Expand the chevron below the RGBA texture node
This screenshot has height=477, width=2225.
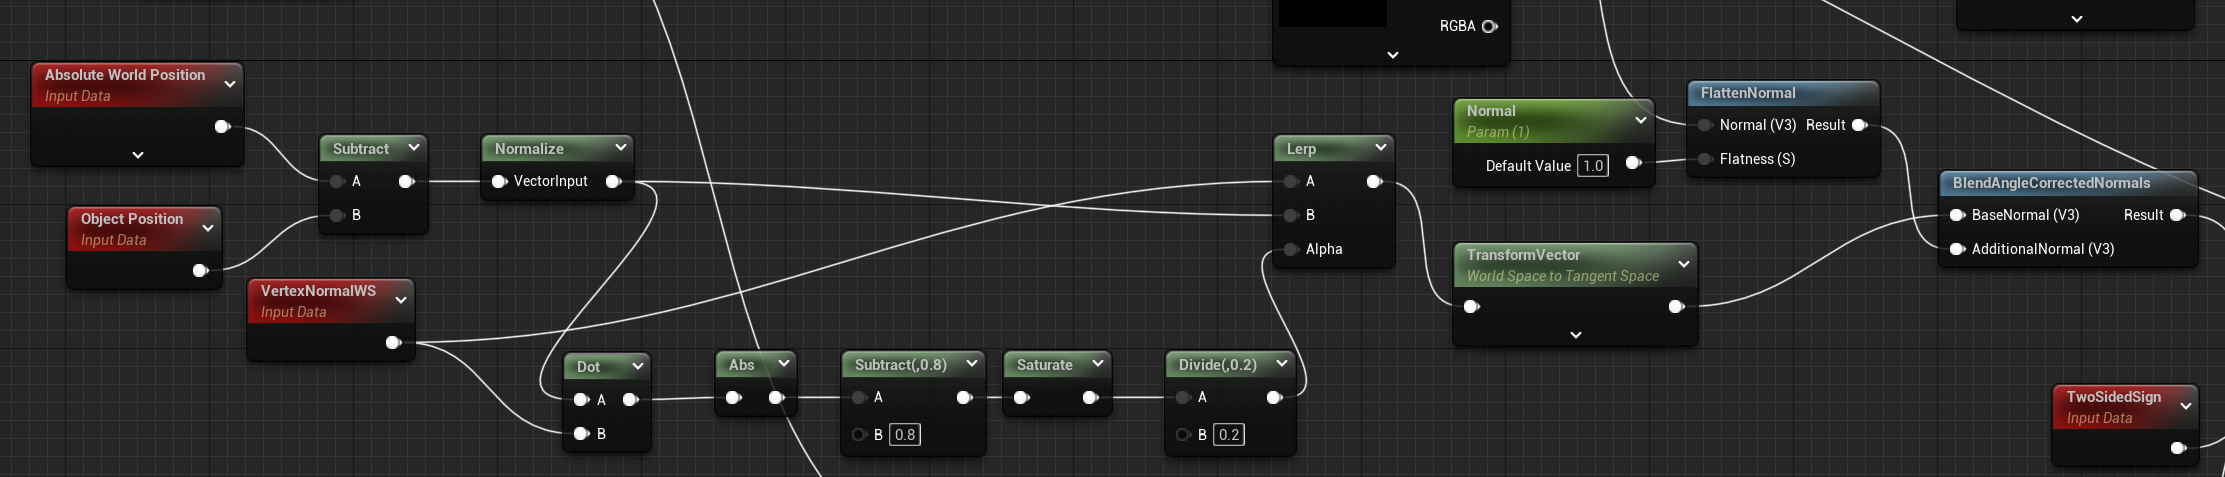tap(1393, 55)
